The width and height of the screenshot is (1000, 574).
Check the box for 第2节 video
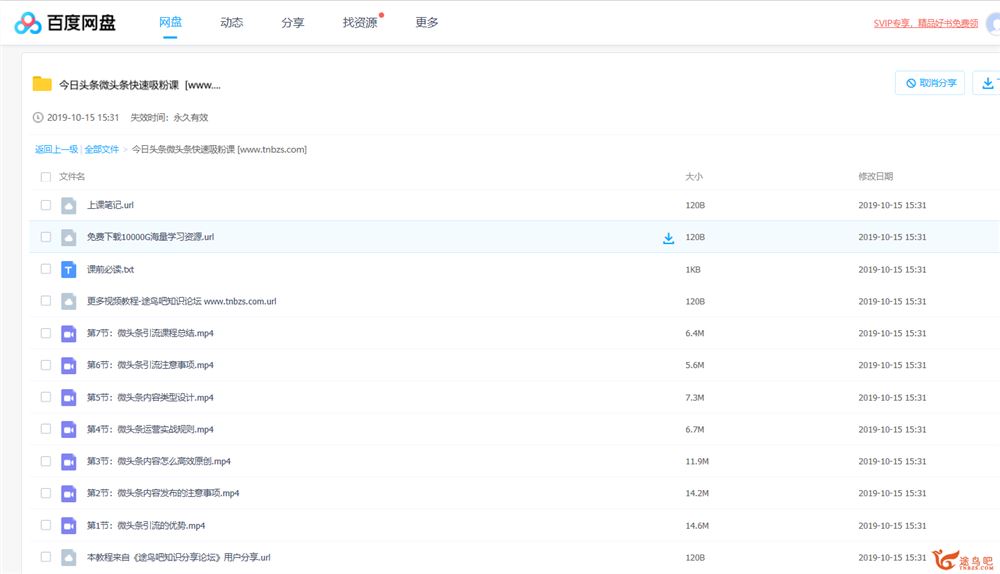coord(45,492)
